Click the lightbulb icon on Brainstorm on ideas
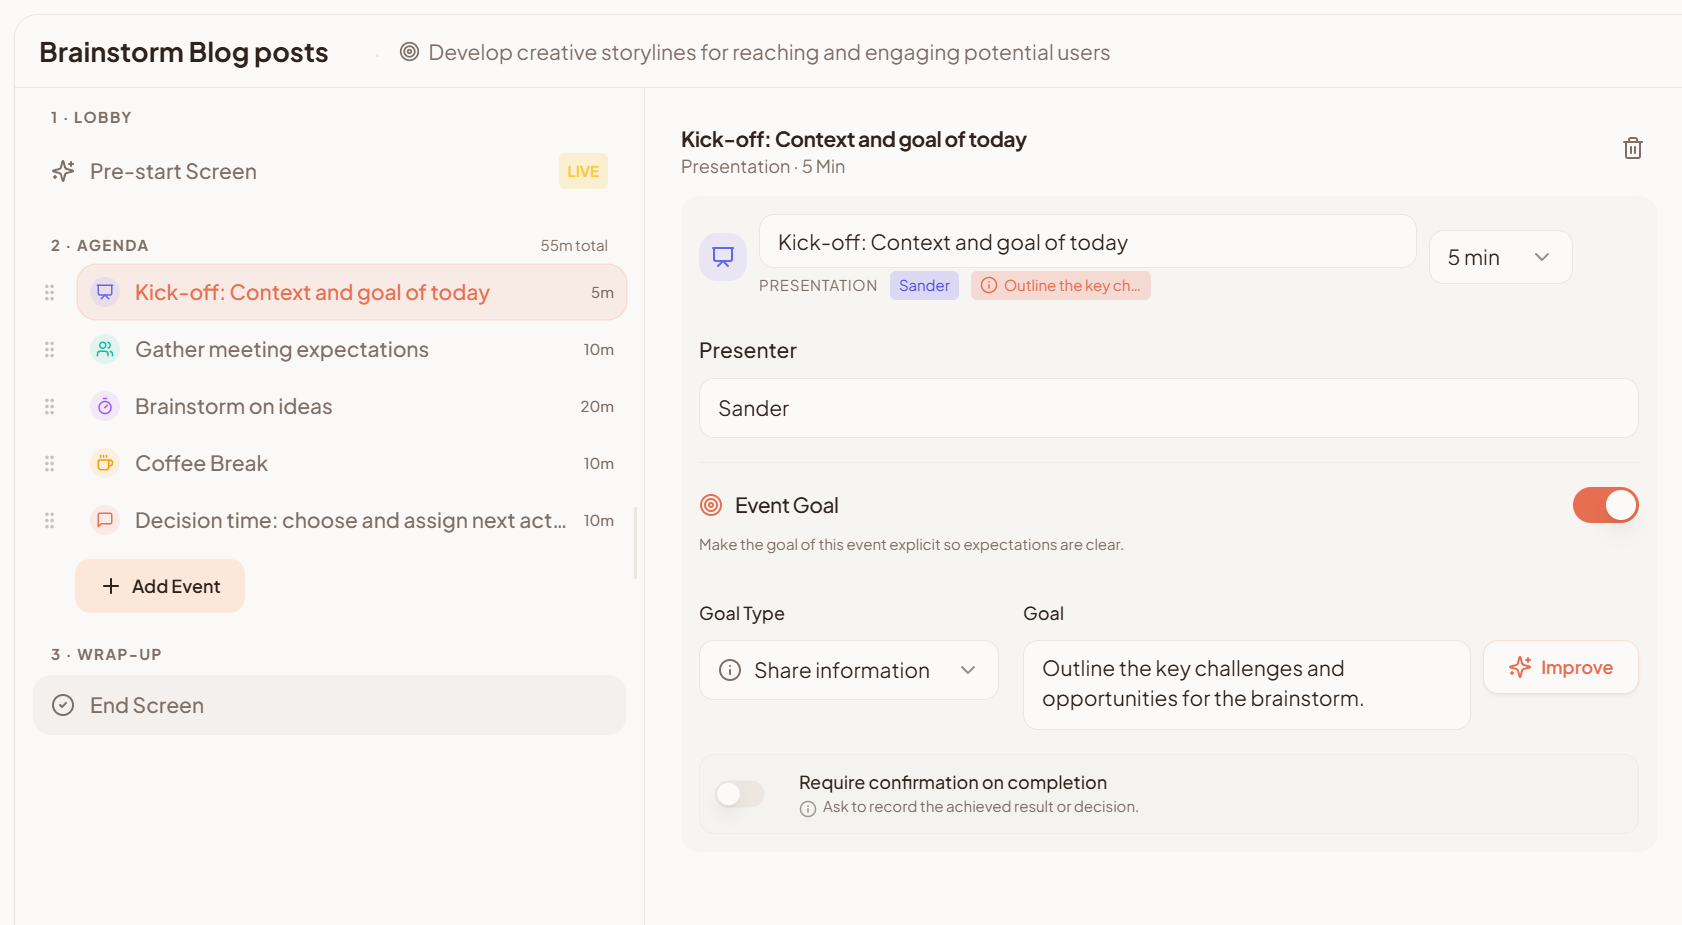The width and height of the screenshot is (1682, 925). point(104,406)
